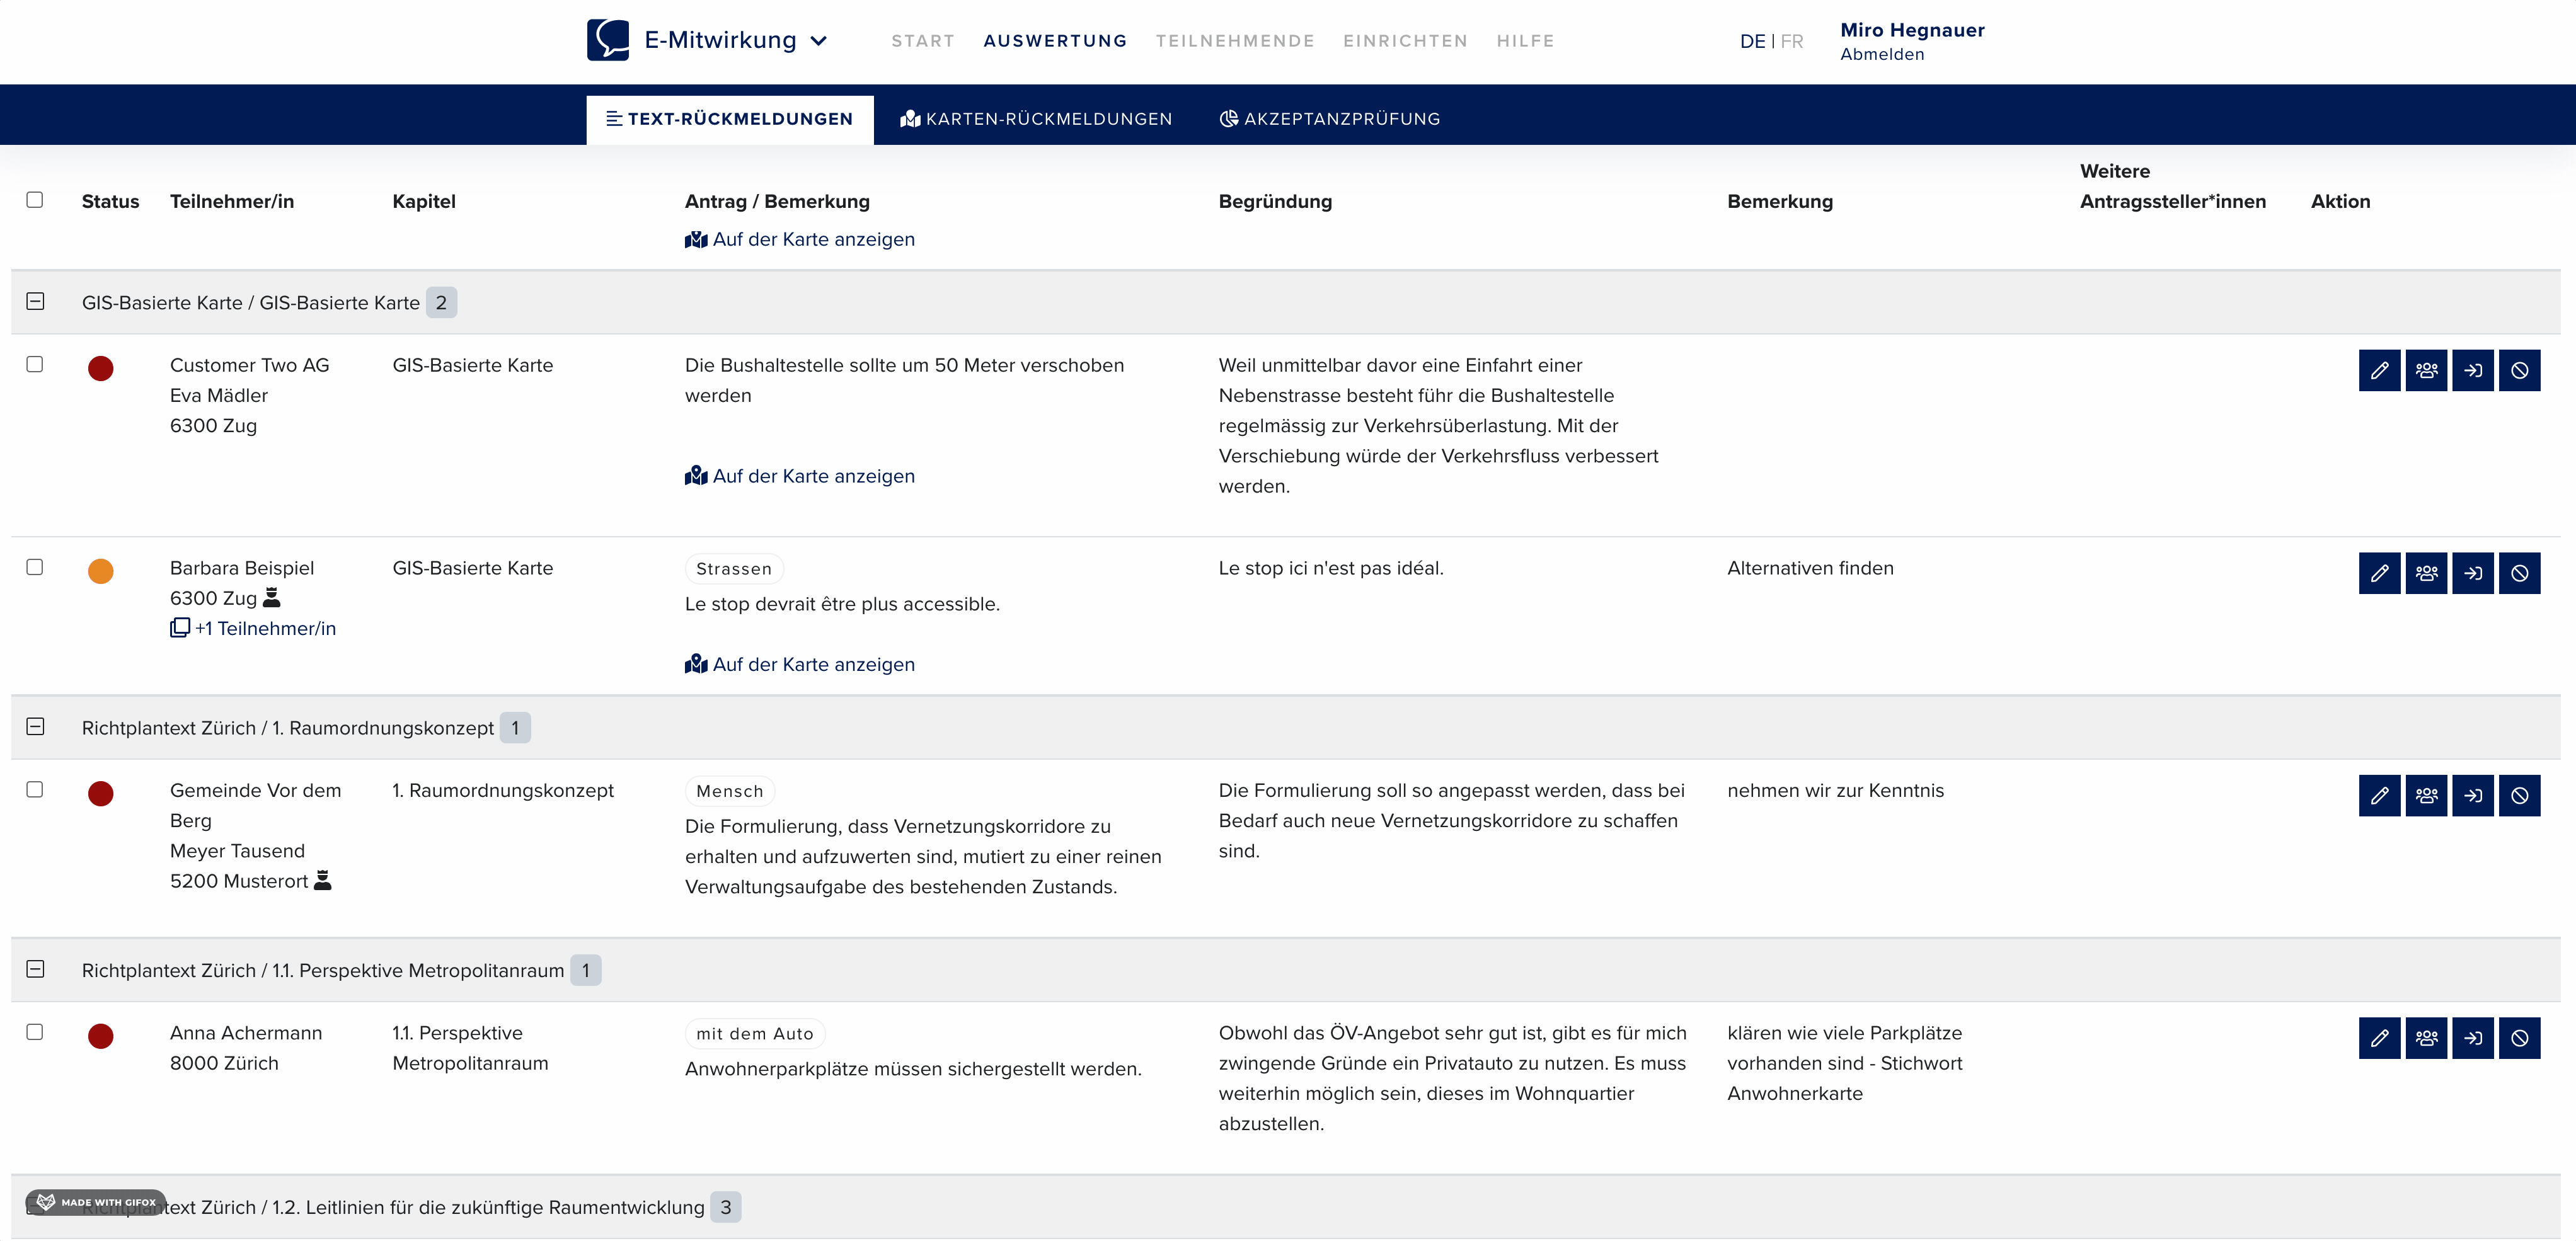Click the Begründung column header

point(1275,201)
